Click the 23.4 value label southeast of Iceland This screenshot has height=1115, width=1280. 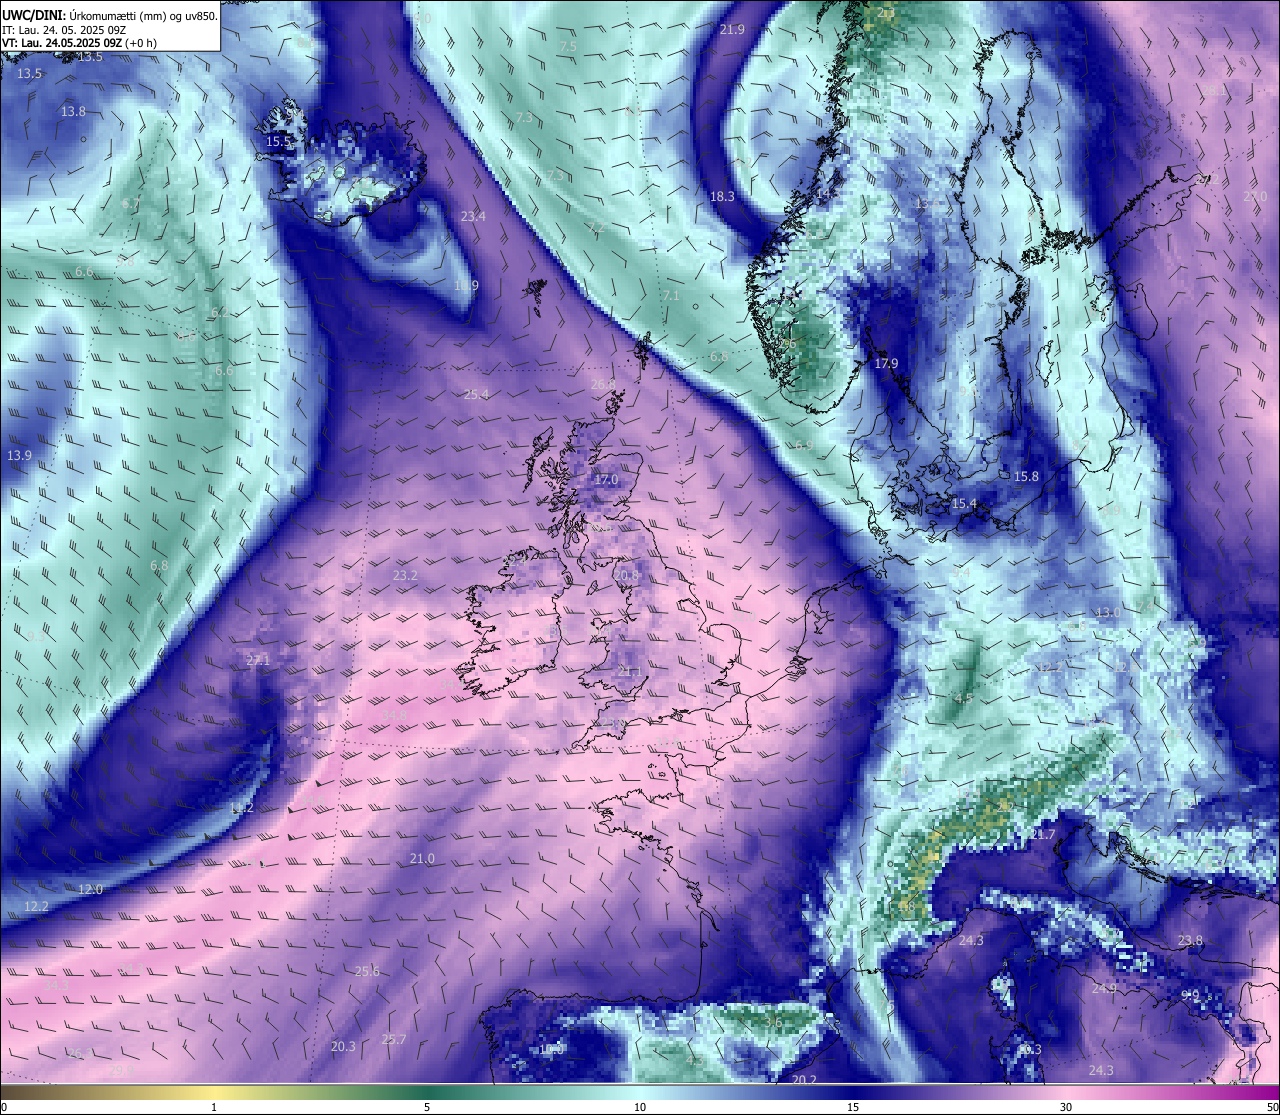coord(473,216)
